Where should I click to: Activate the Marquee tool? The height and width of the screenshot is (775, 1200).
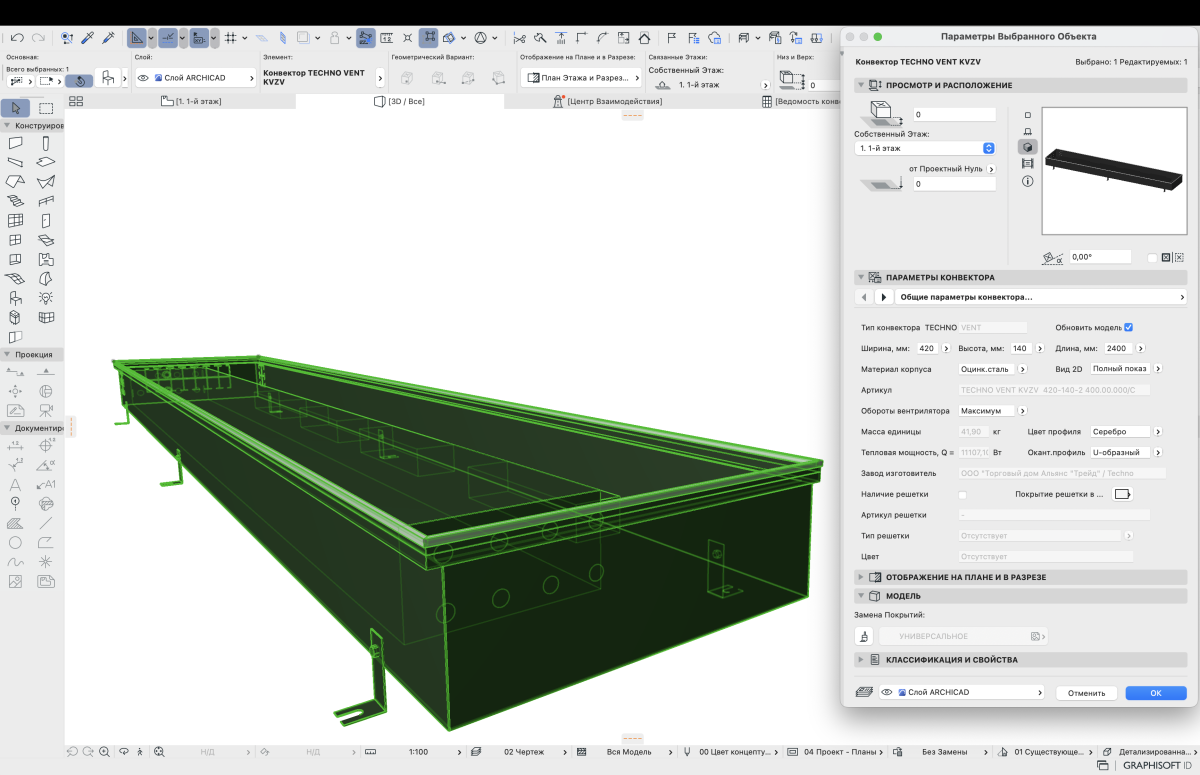46,108
